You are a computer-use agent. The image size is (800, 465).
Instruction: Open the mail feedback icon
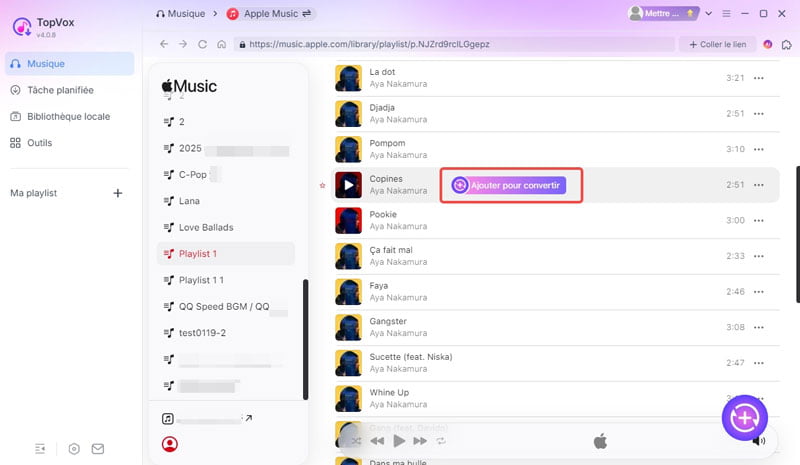pyautogui.click(x=98, y=449)
